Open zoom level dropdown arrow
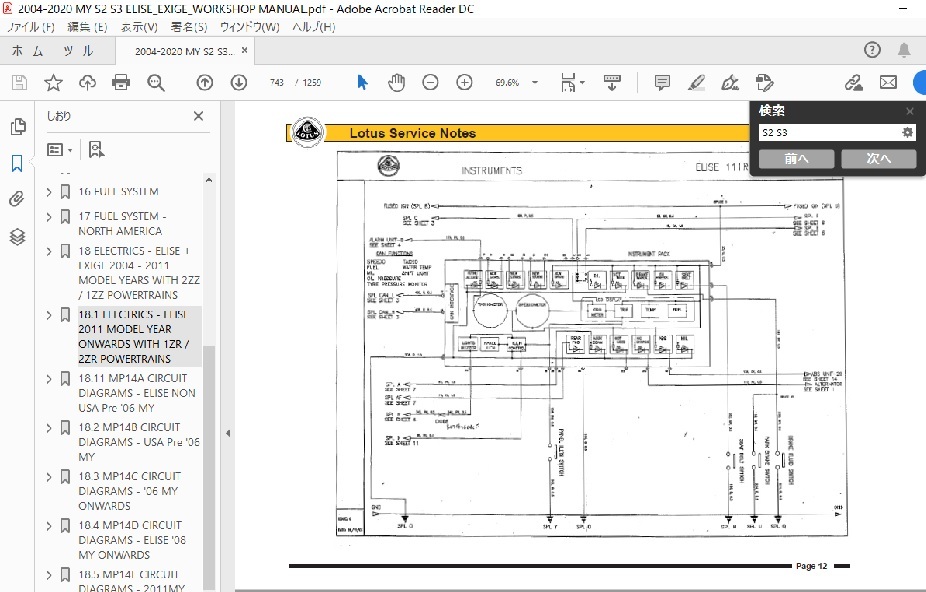The height and width of the screenshot is (592, 926). pos(535,83)
